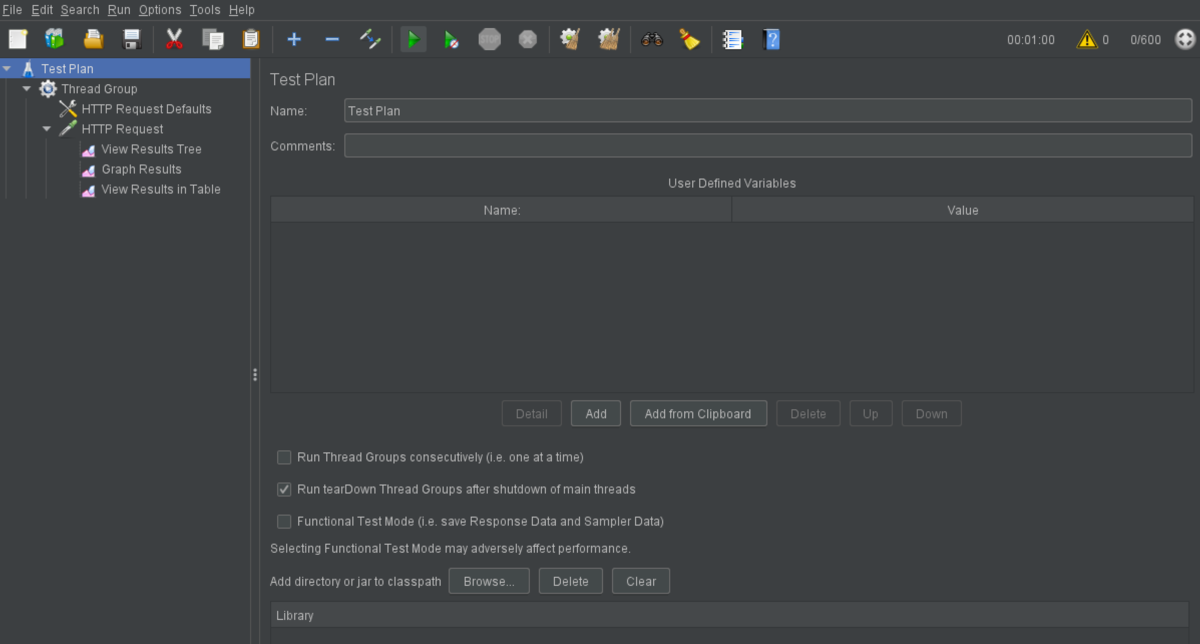Open Help via question mark icon
This screenshot has width=1200, height=644.
pos(771,39)
